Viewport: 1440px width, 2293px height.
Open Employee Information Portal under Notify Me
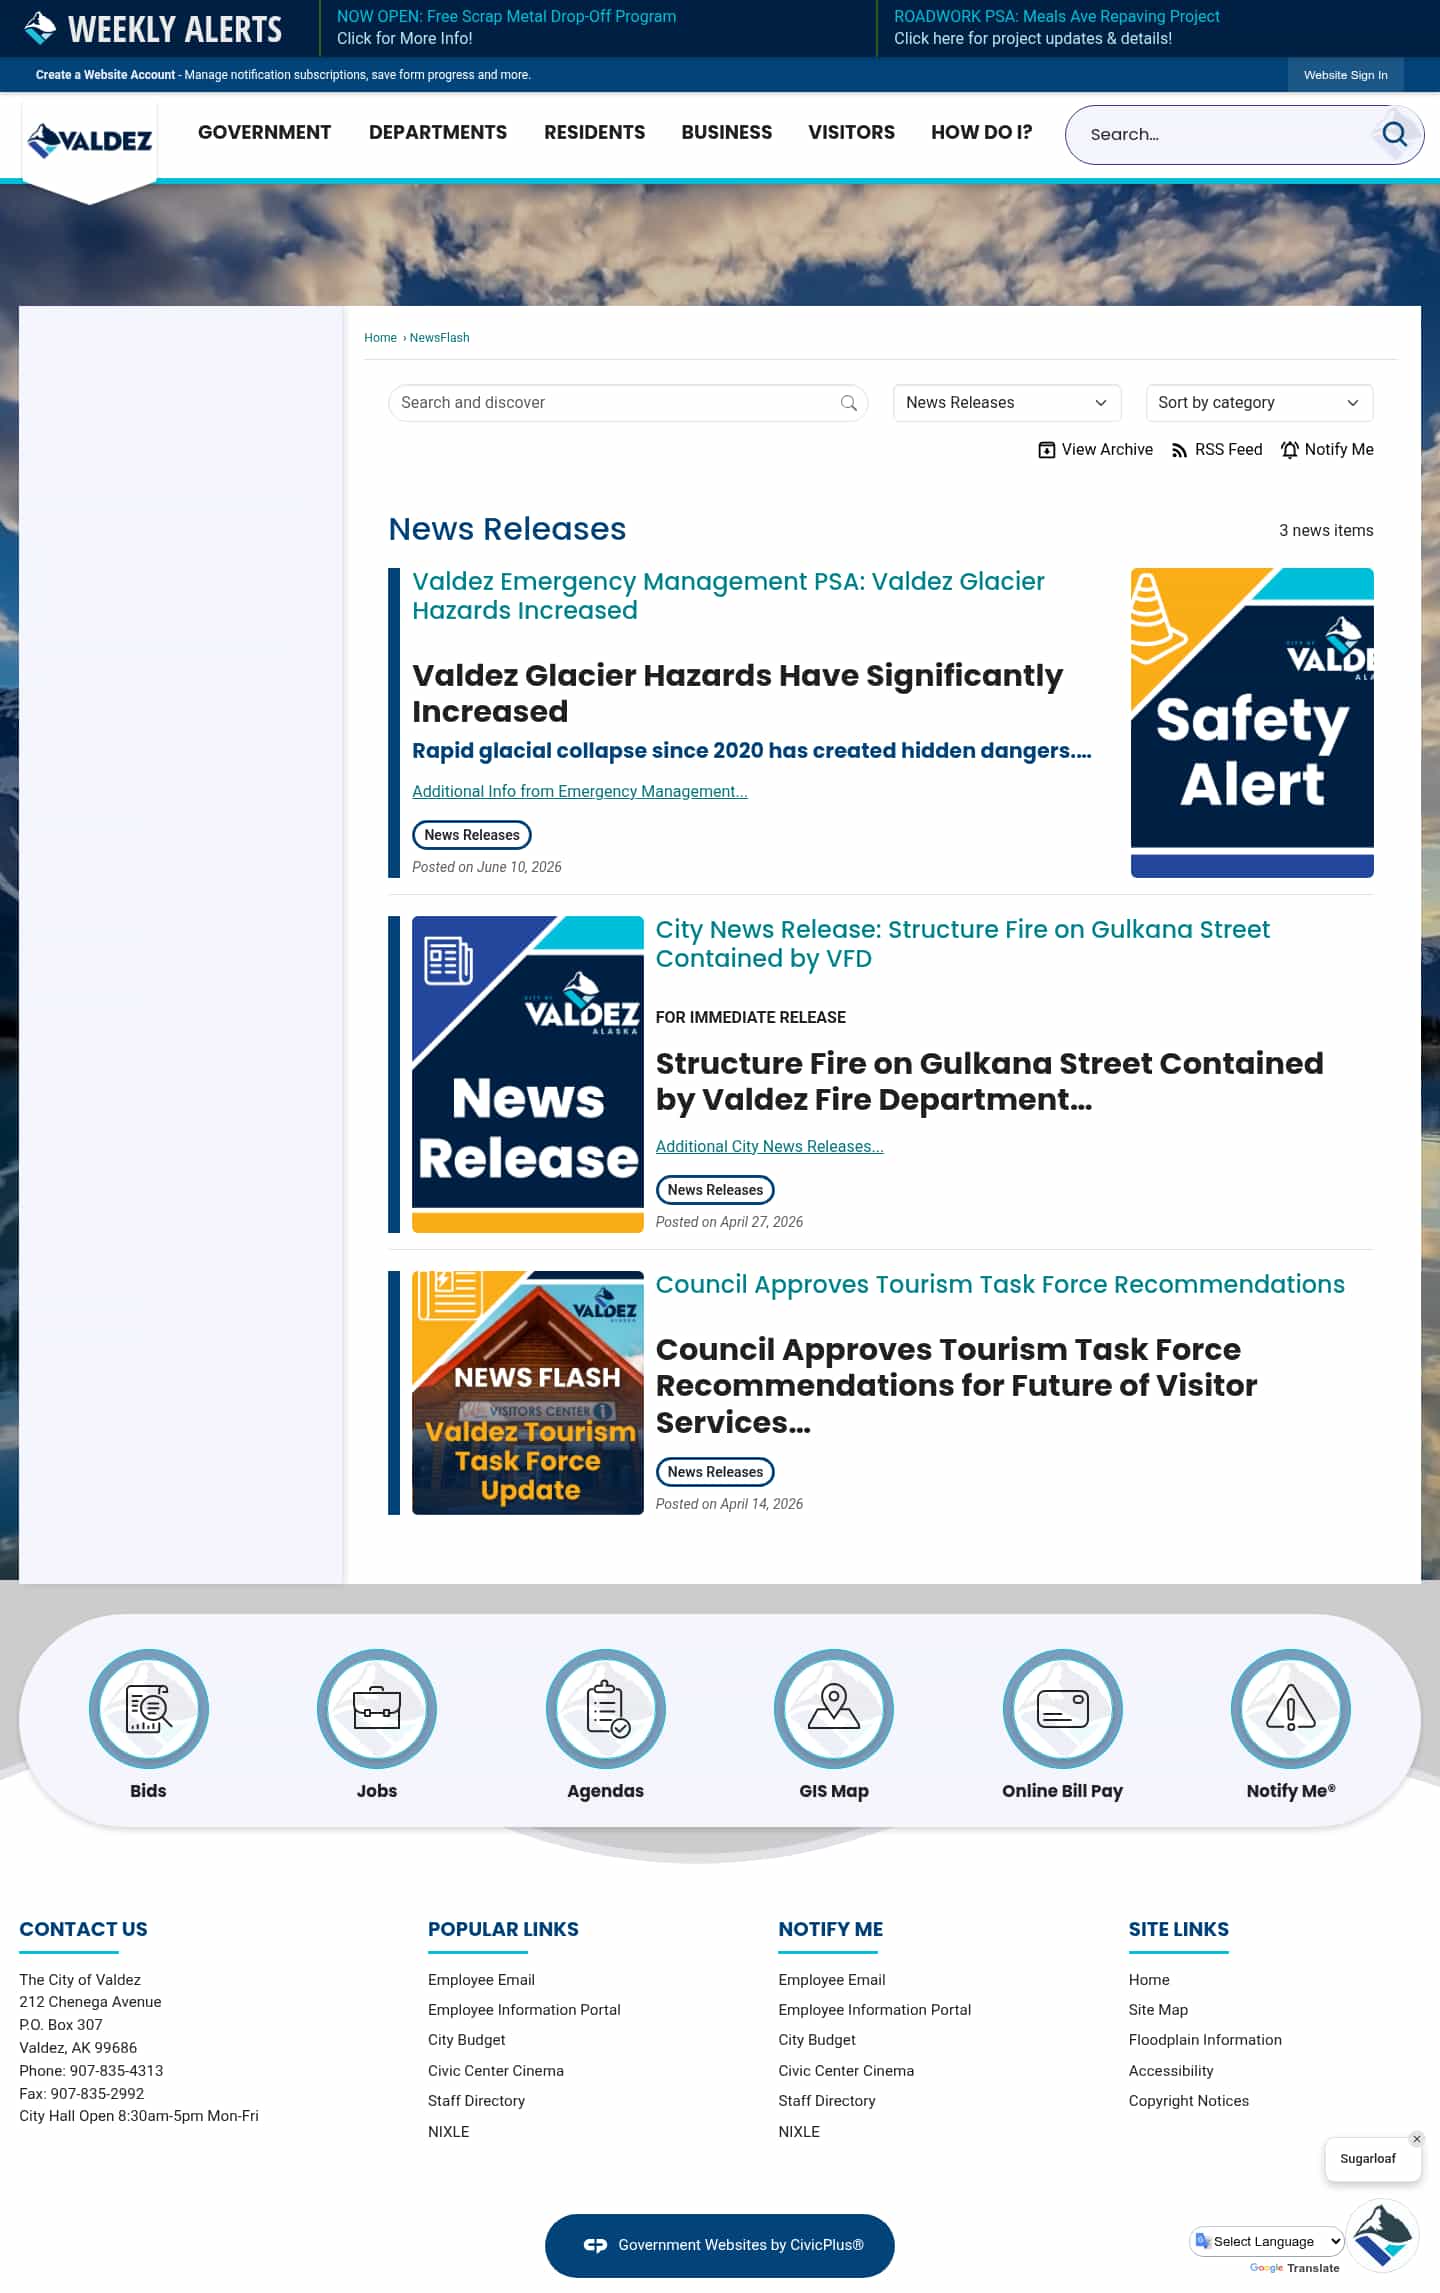[x=874, y=2010]
